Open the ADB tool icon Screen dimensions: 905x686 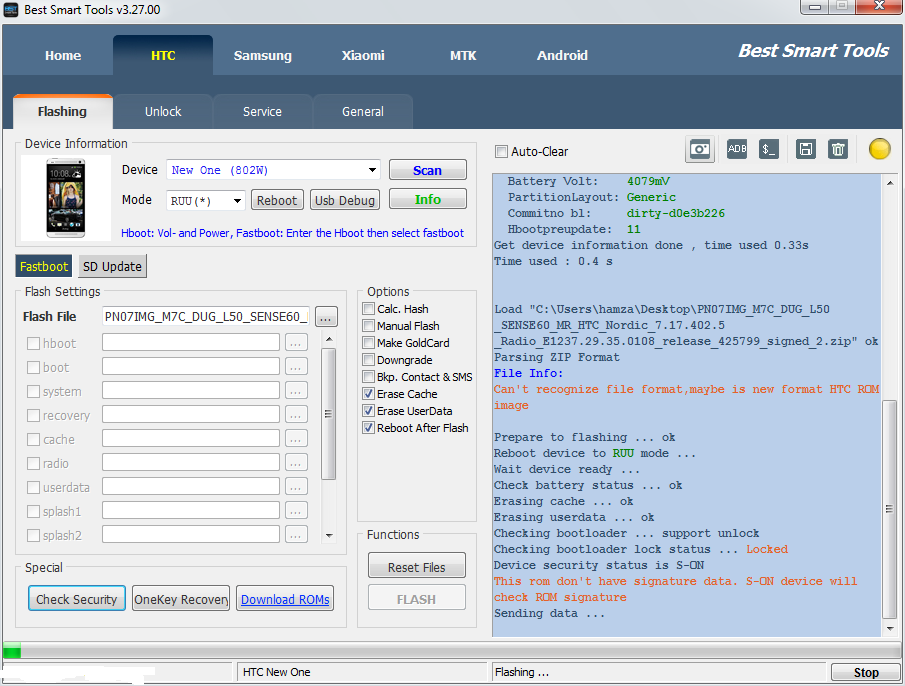736,149
